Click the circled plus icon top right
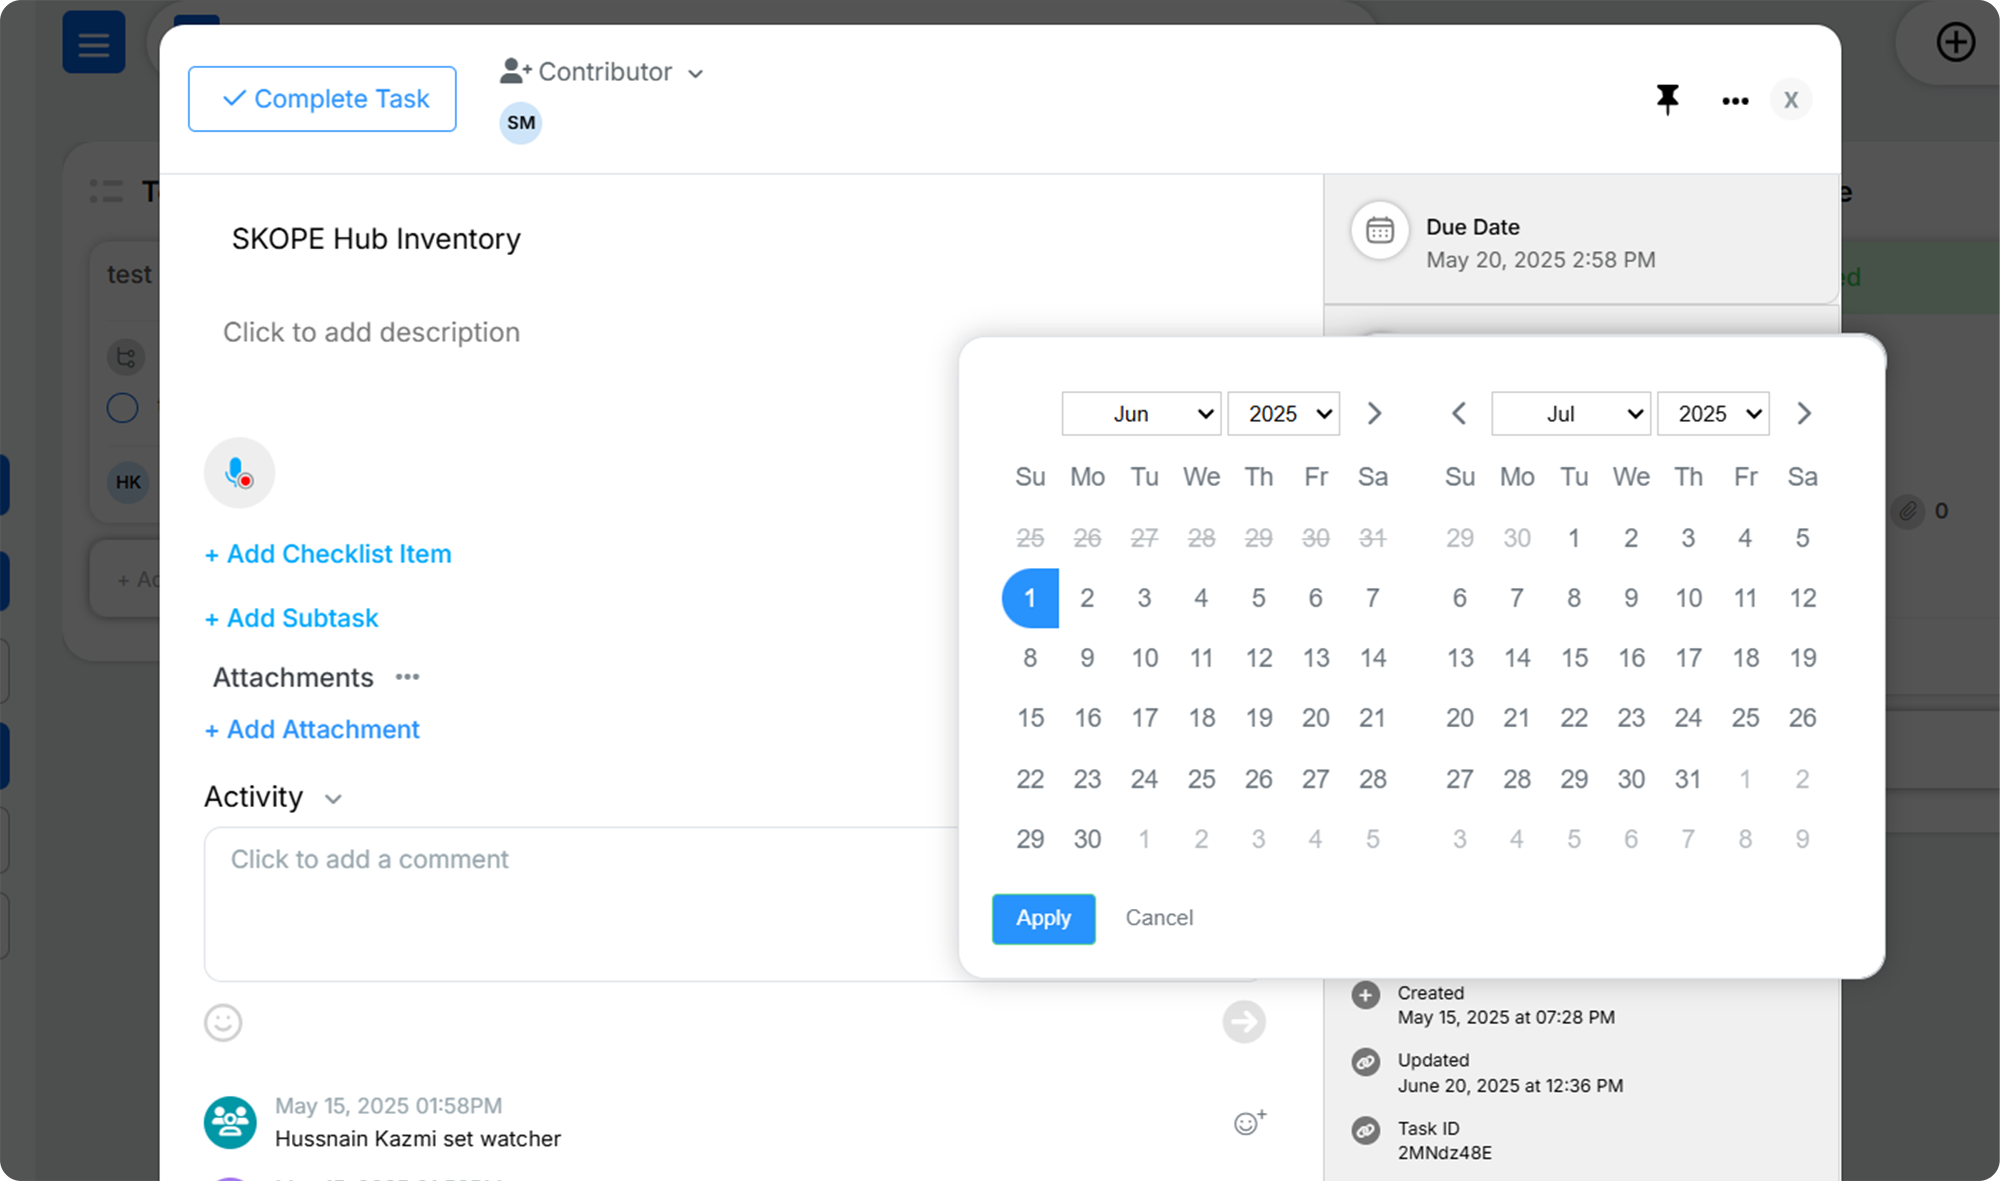 click(1955, 43)
